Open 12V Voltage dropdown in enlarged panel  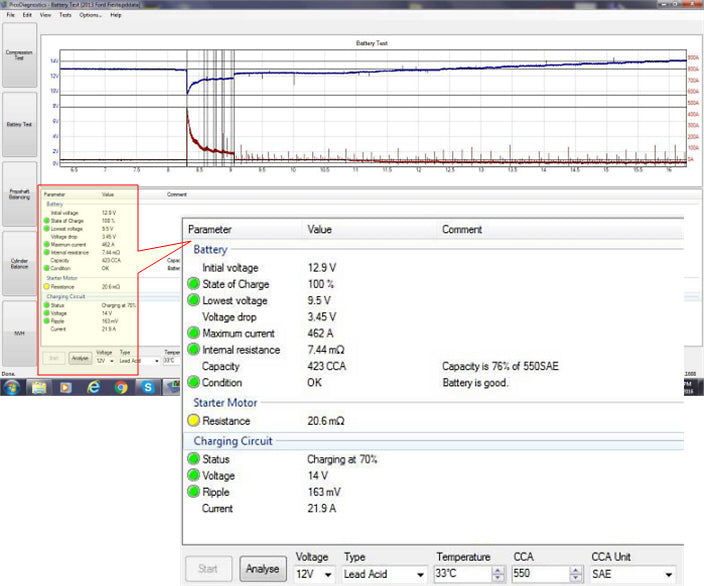point(314,574)
